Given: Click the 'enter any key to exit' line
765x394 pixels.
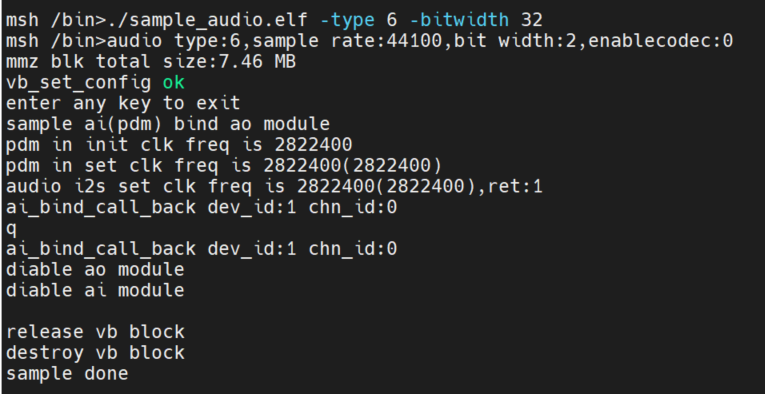Looking at the screenshot, I should pos(123,103).
